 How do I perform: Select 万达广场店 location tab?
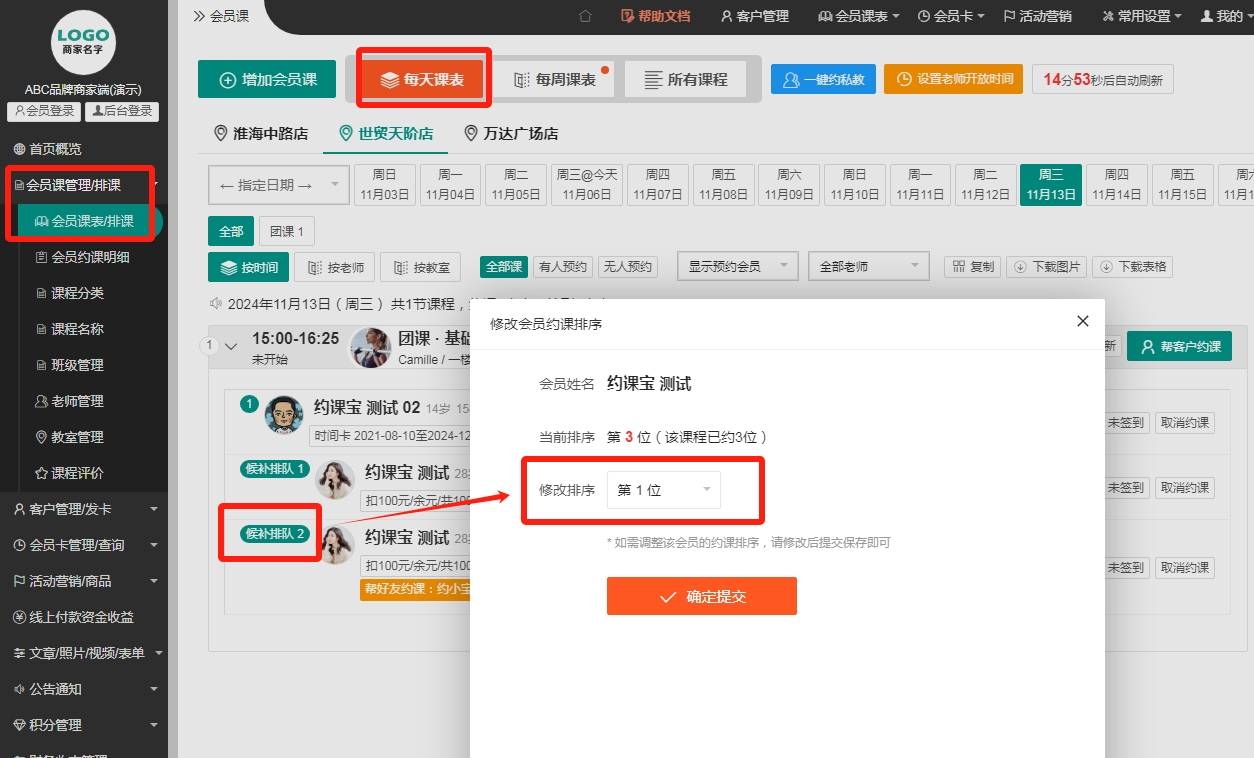(x=511, y=133)
